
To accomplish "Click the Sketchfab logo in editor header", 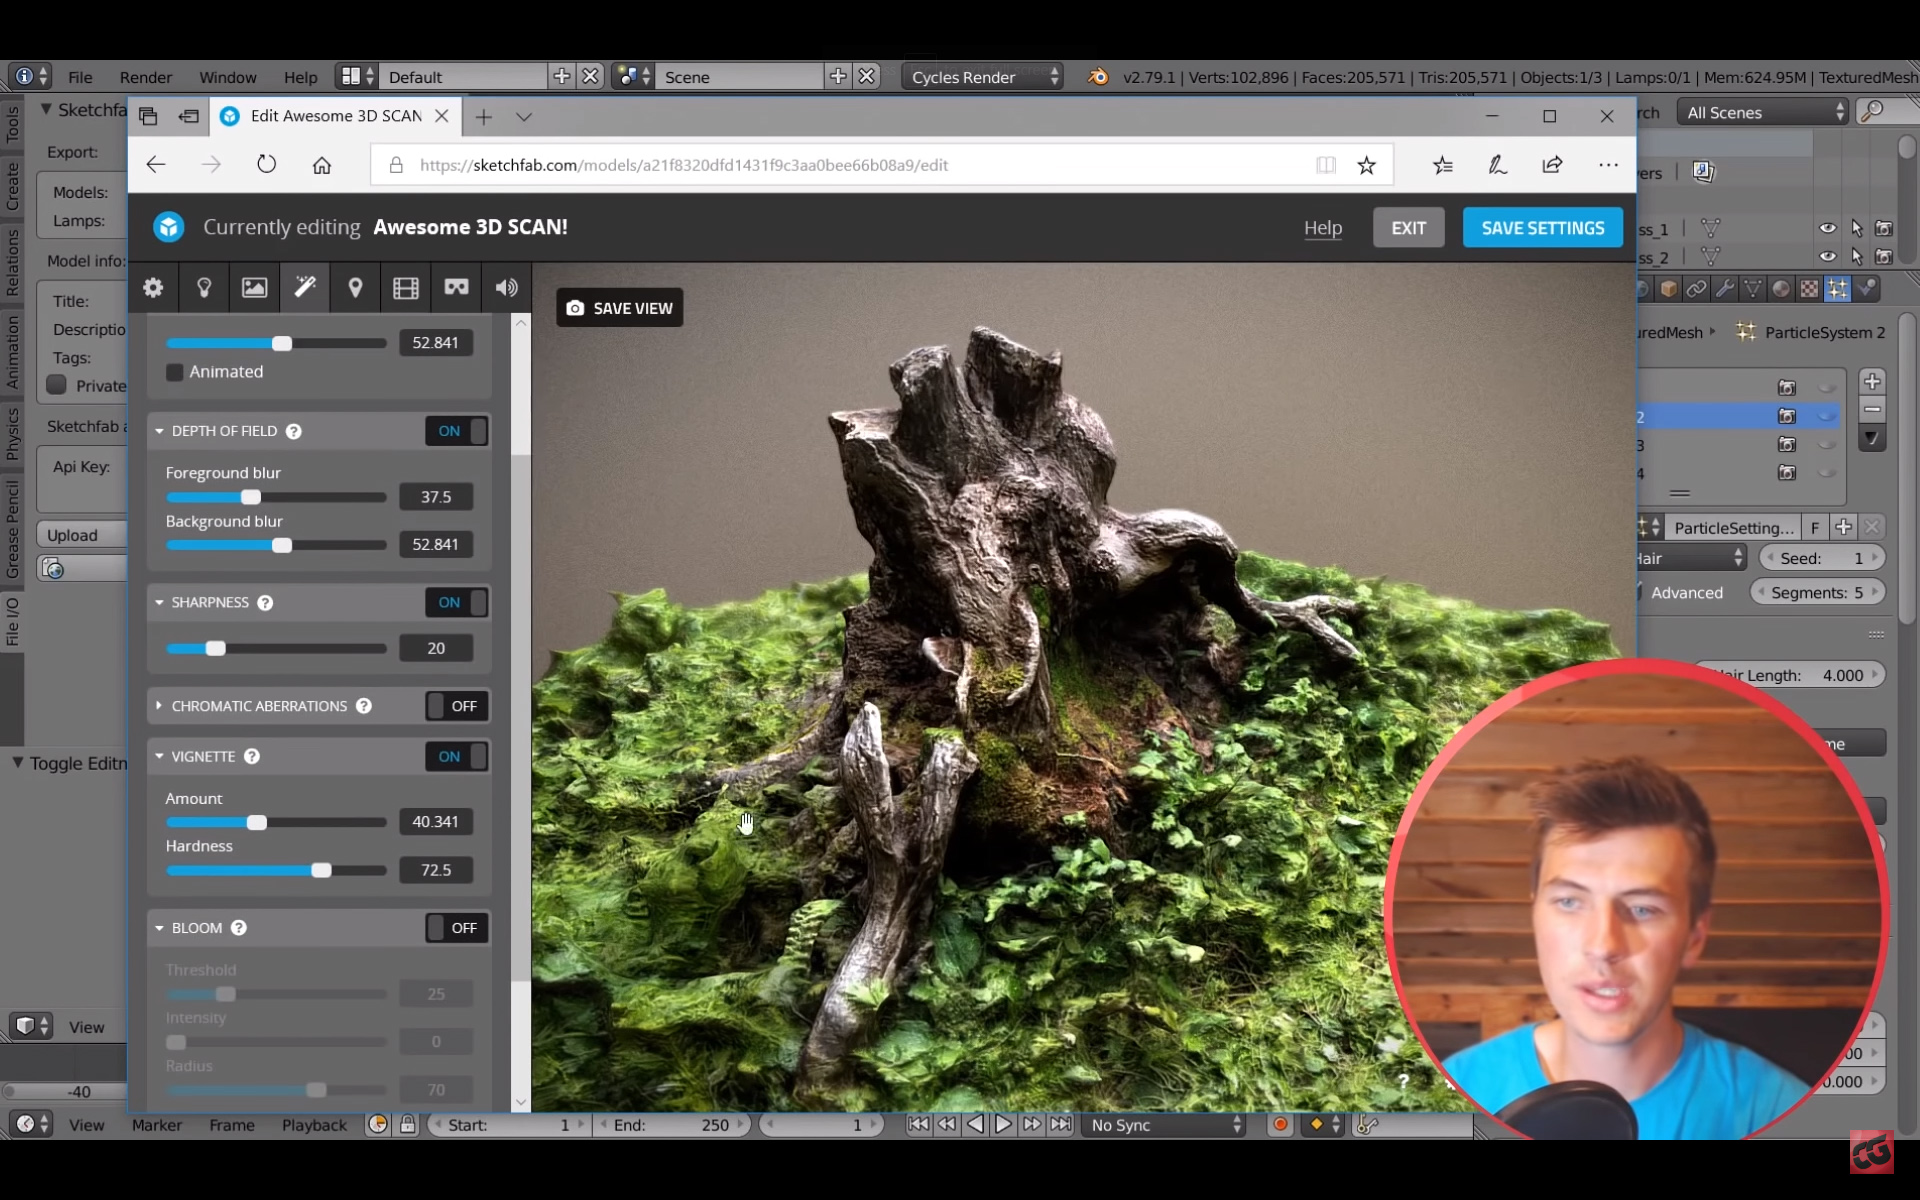I will [169, 227].
